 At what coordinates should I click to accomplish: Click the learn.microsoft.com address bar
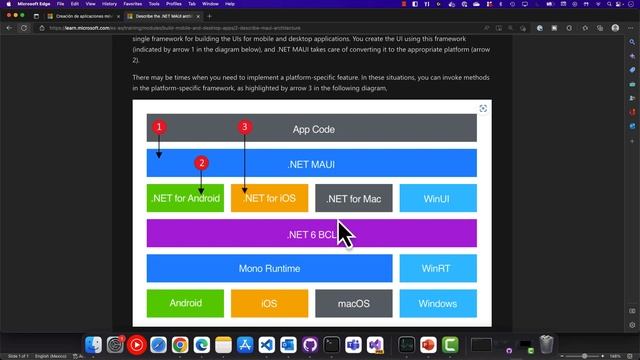pyautogui.click(x=261, y=28)
